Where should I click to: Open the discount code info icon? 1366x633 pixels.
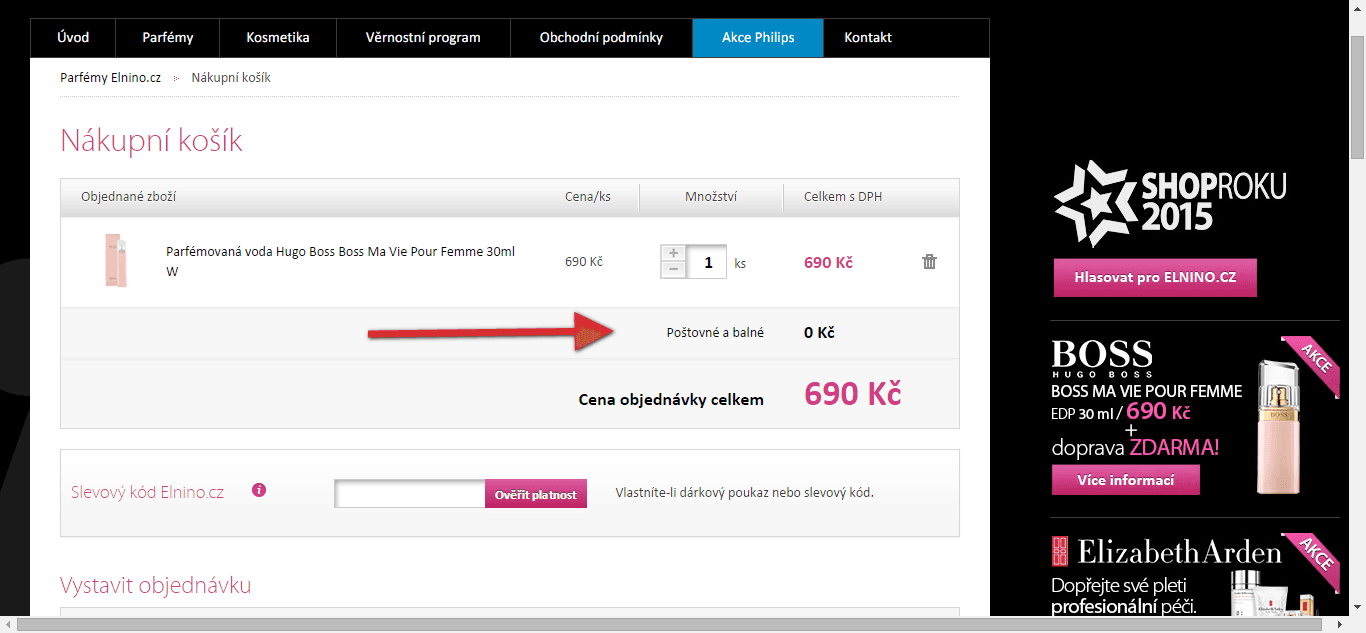coord(259,490)
